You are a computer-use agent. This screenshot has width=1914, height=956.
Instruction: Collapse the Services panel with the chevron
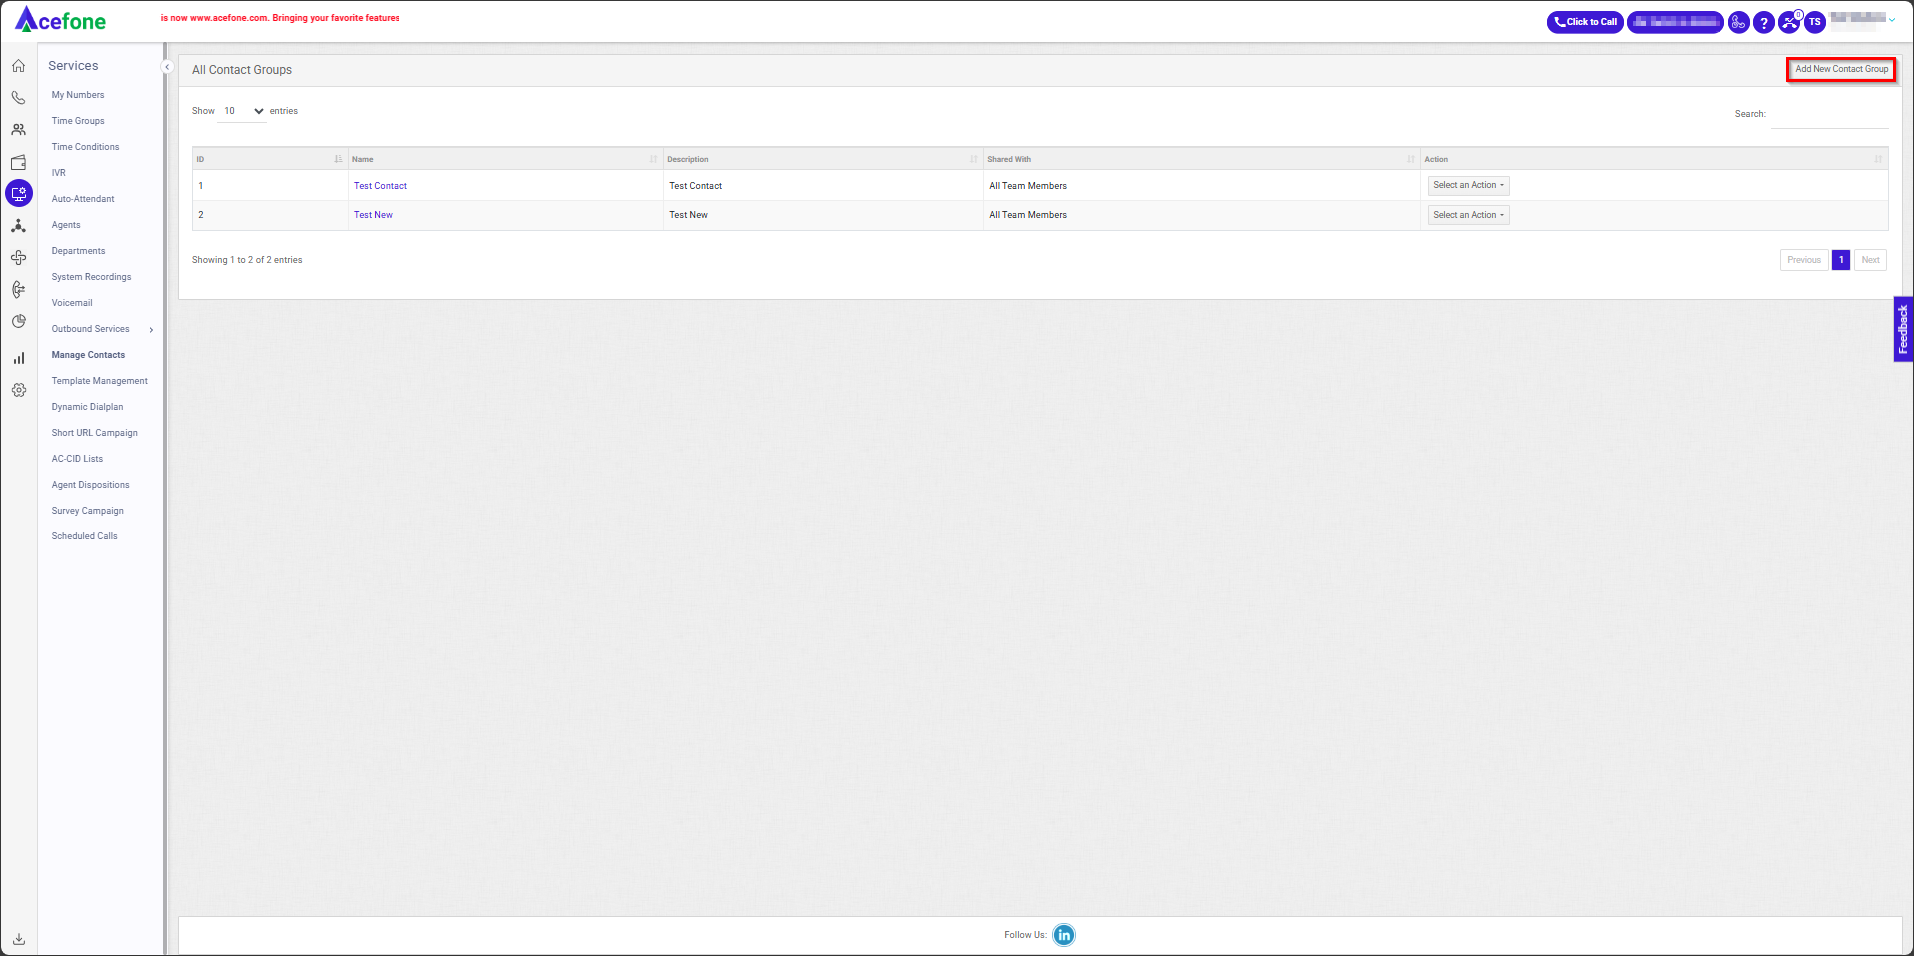pyautogui.click(x=167, y=67)
